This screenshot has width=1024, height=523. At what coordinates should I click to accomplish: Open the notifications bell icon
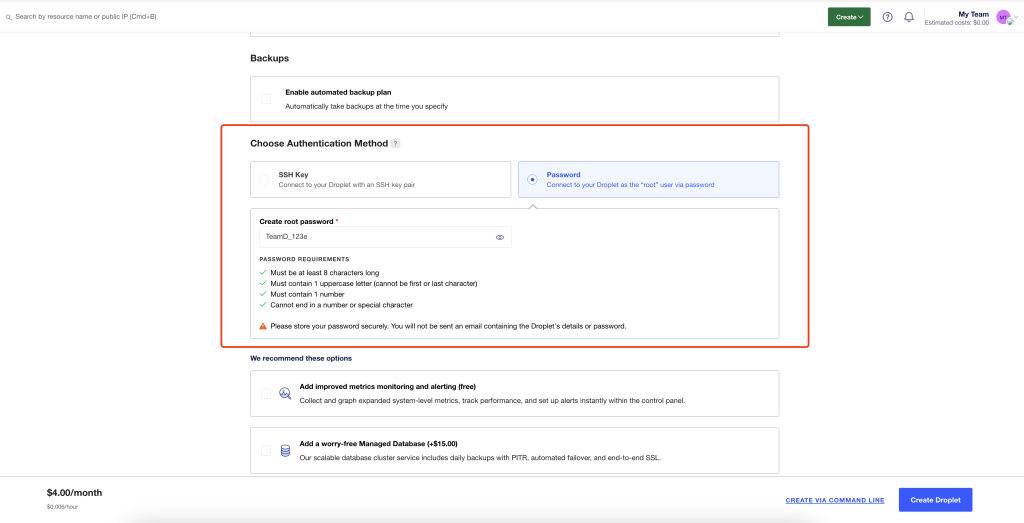tap(909, 17)
